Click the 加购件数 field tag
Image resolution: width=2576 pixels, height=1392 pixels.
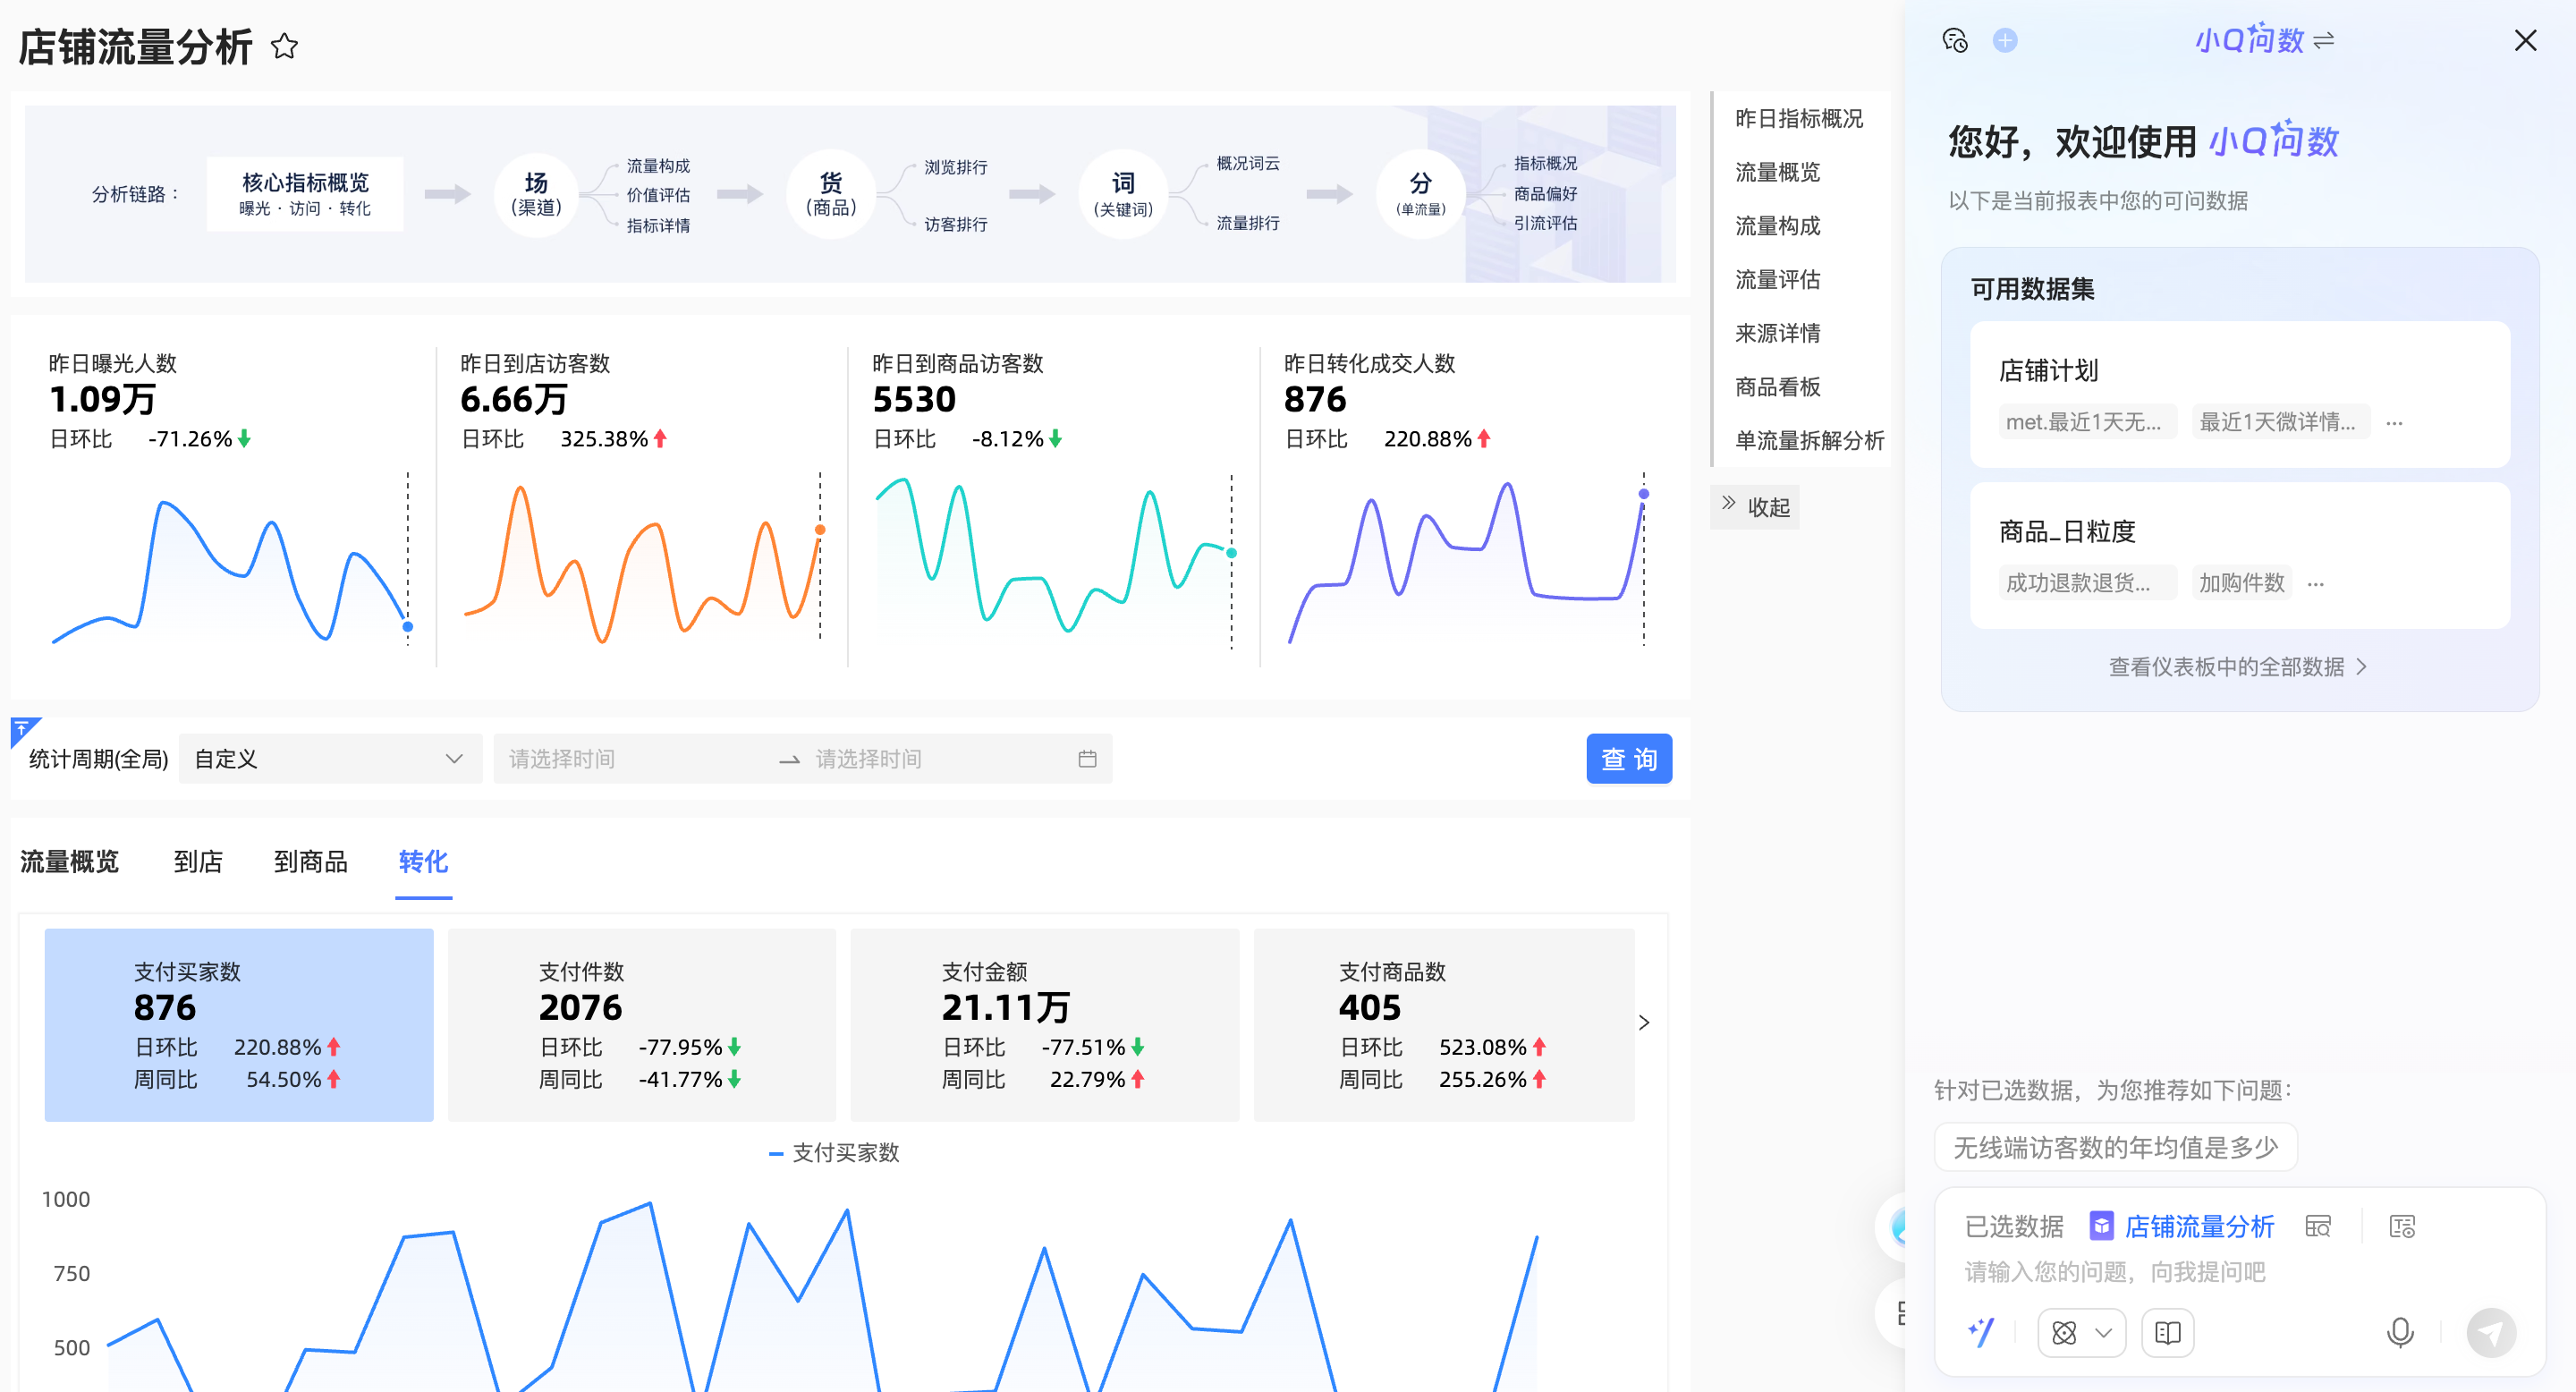tap(2241, 583)
